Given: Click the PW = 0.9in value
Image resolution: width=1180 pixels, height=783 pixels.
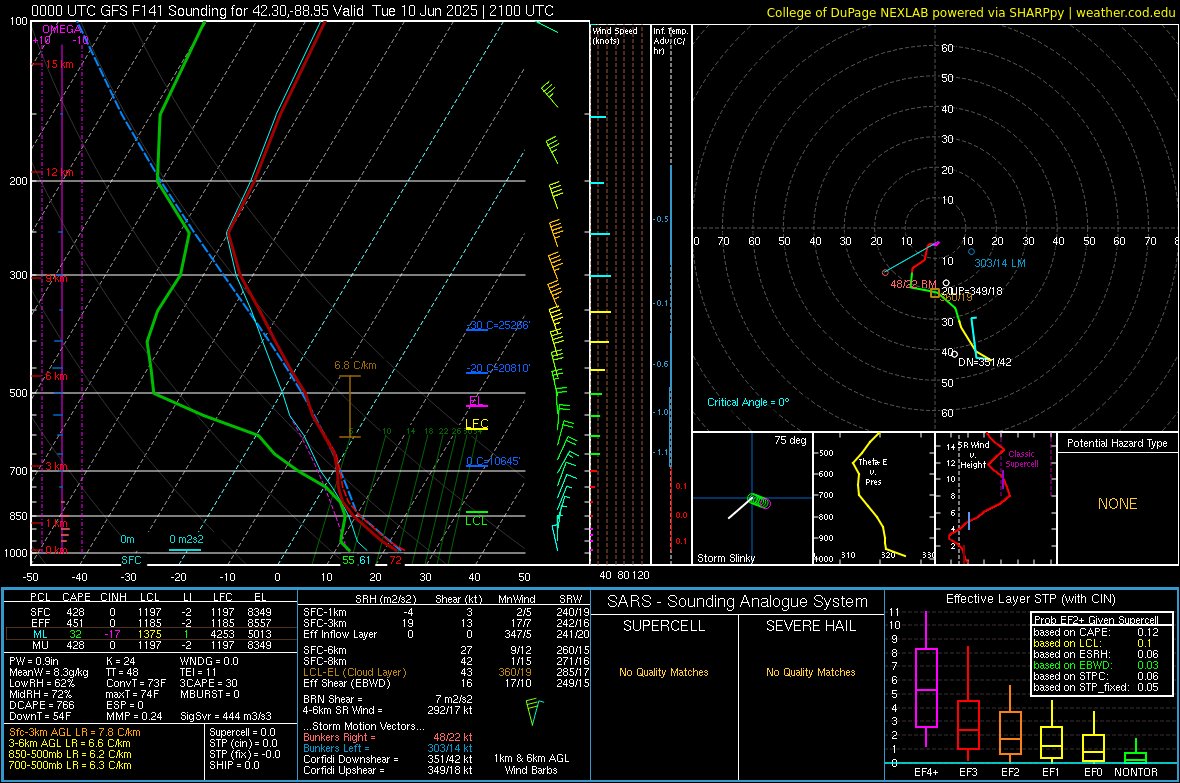Looking at the screenshot, I should pos(34,661).
